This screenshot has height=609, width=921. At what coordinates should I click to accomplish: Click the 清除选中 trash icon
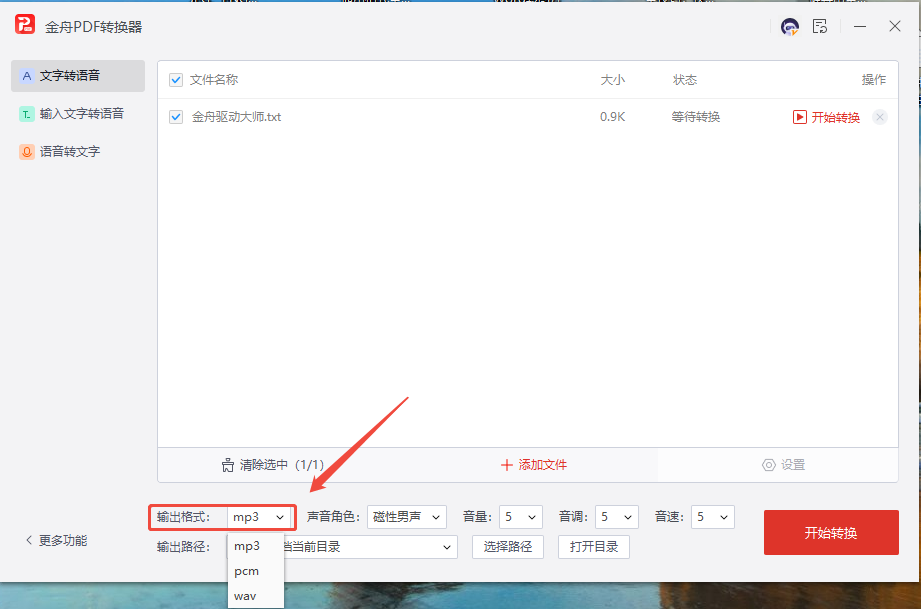click(228, 466)
